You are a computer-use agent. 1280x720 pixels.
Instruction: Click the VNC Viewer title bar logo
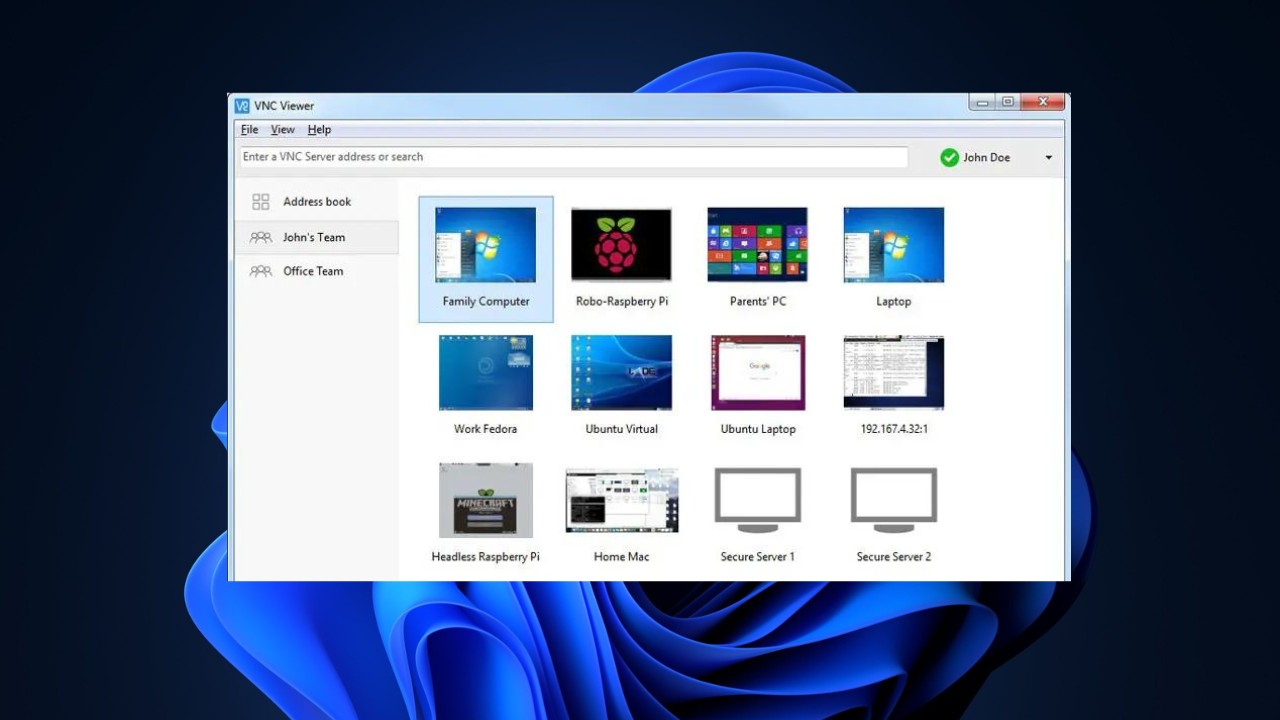(242, 106)
